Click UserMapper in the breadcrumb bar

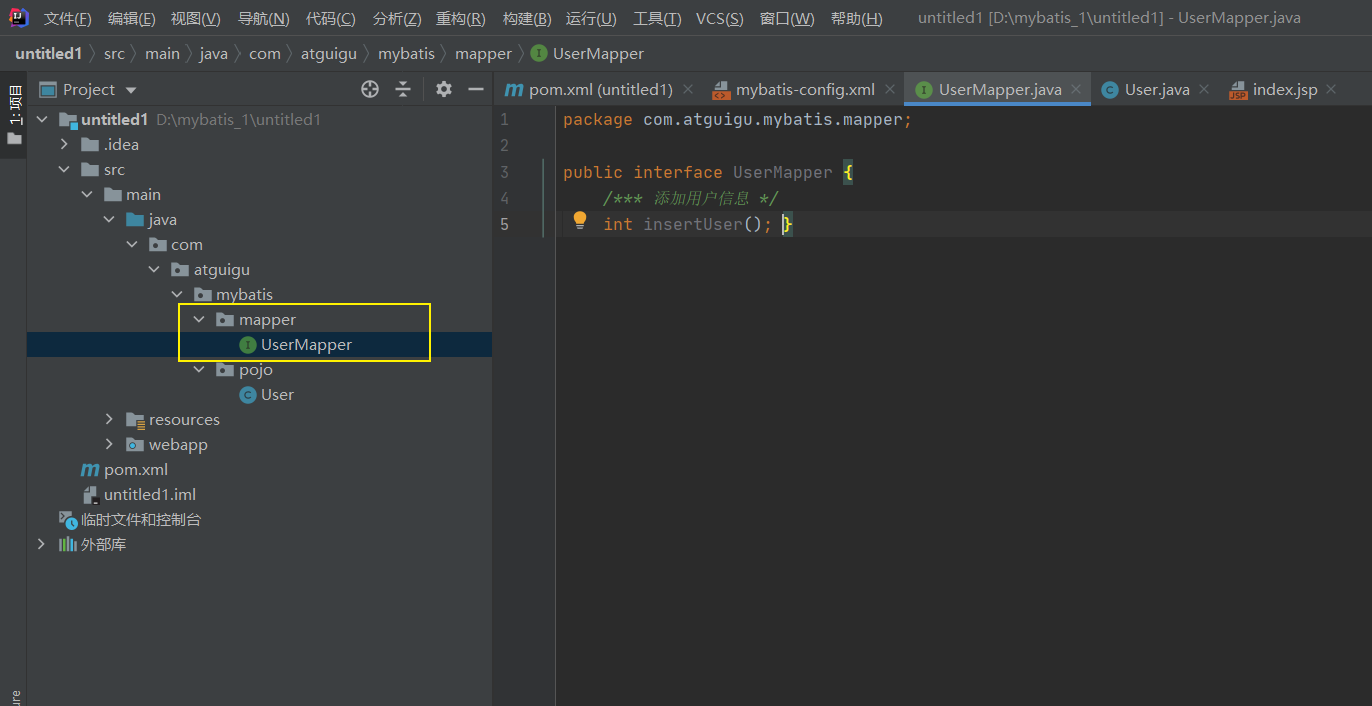coord(598,53)
